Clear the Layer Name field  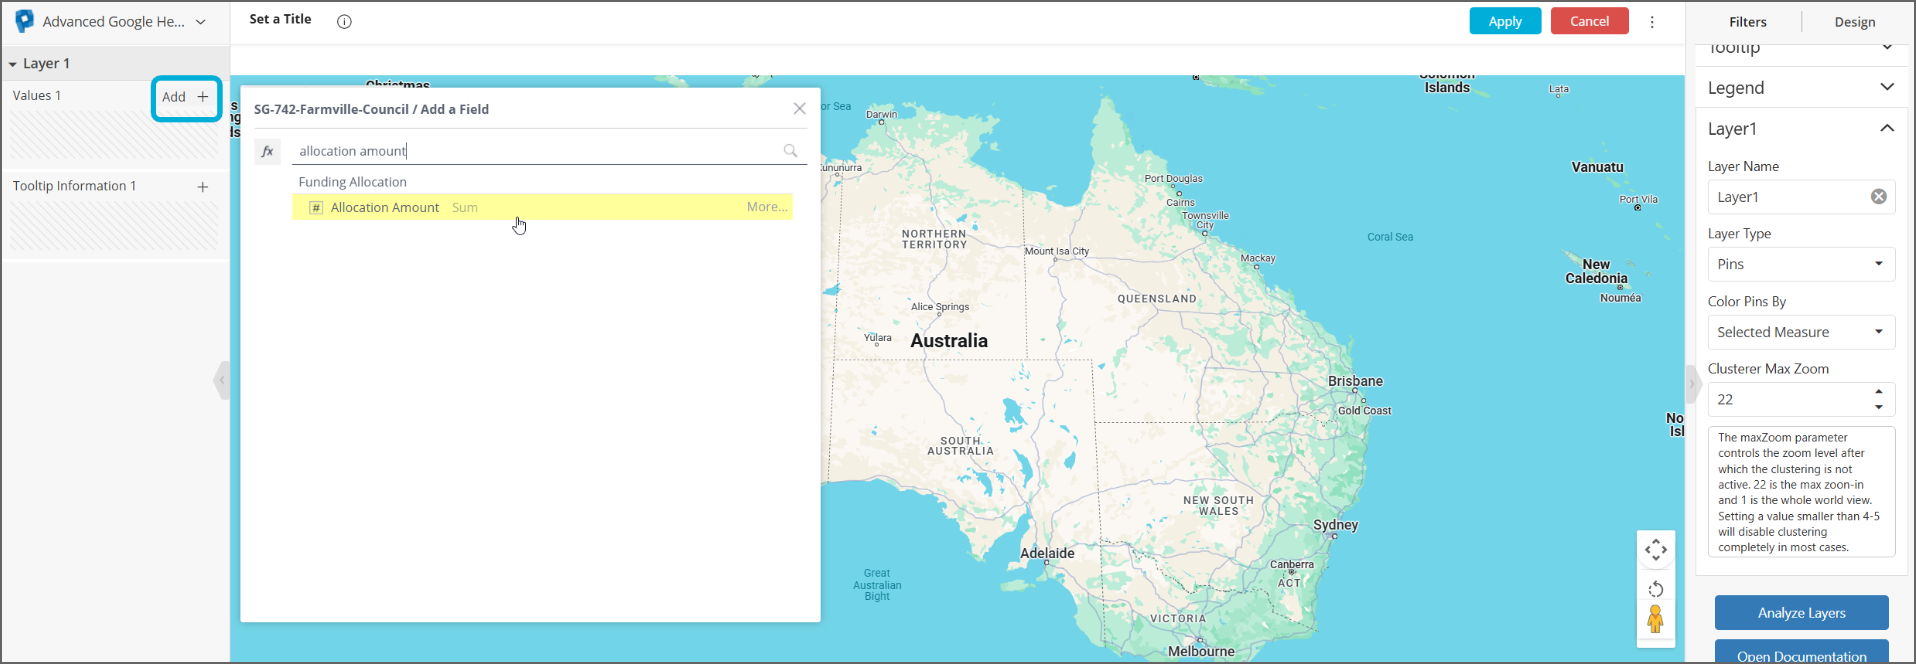1878,197
